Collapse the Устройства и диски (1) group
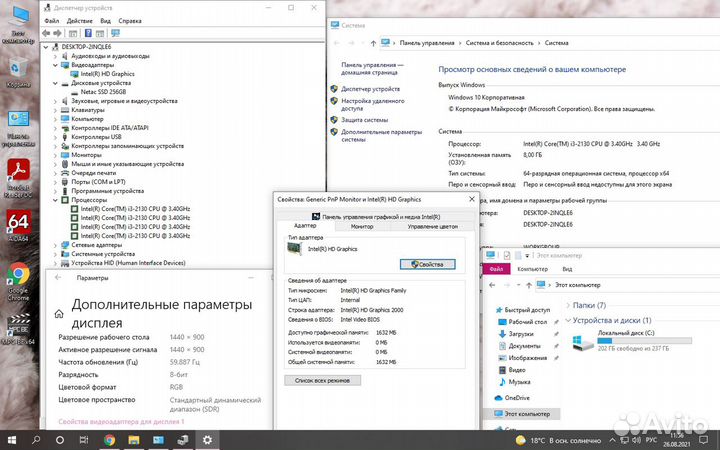The height and width of the screenshot is (450, 720). click(x=568, y=320)
